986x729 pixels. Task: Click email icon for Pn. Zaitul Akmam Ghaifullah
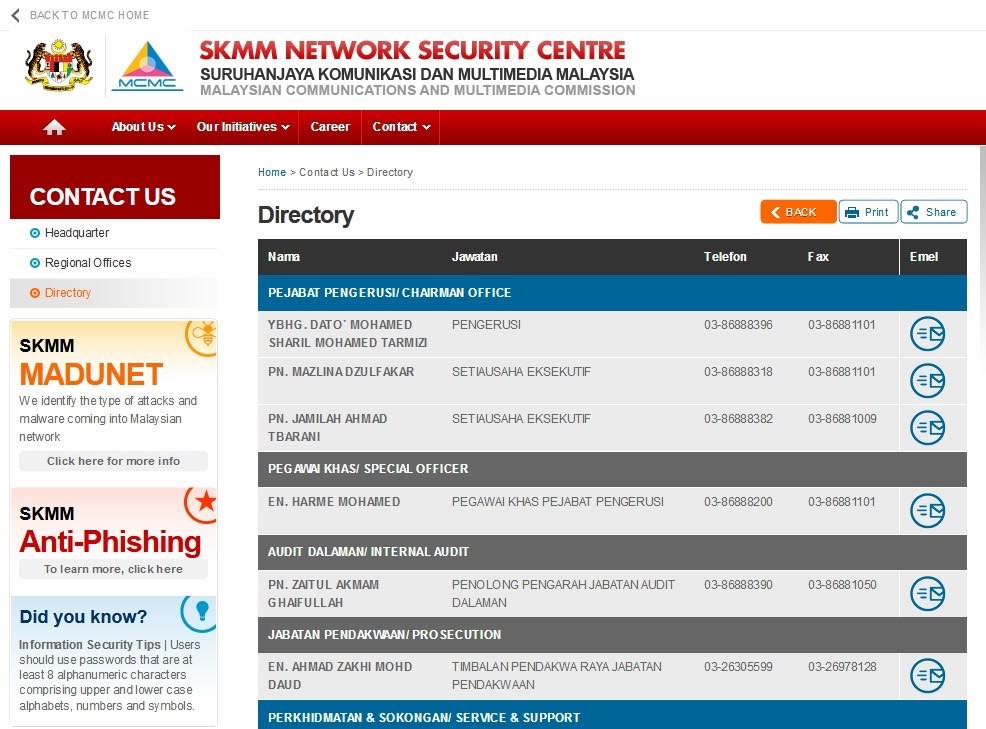pyautogui.click(x=928, y=593)
